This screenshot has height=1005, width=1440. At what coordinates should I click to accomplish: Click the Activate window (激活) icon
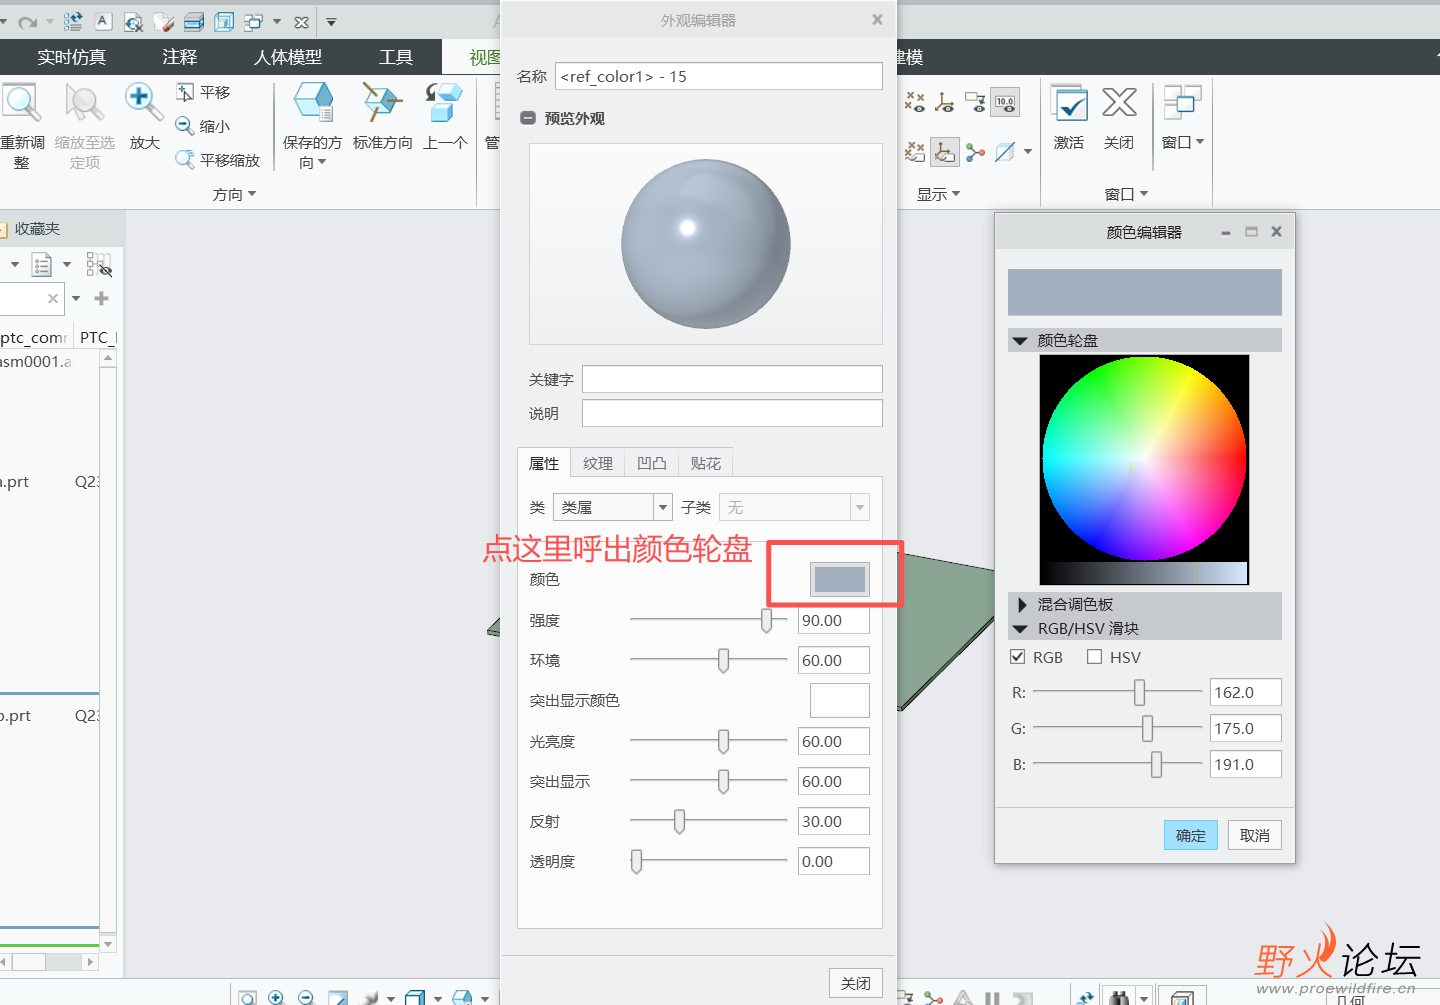click(1069, 102)
